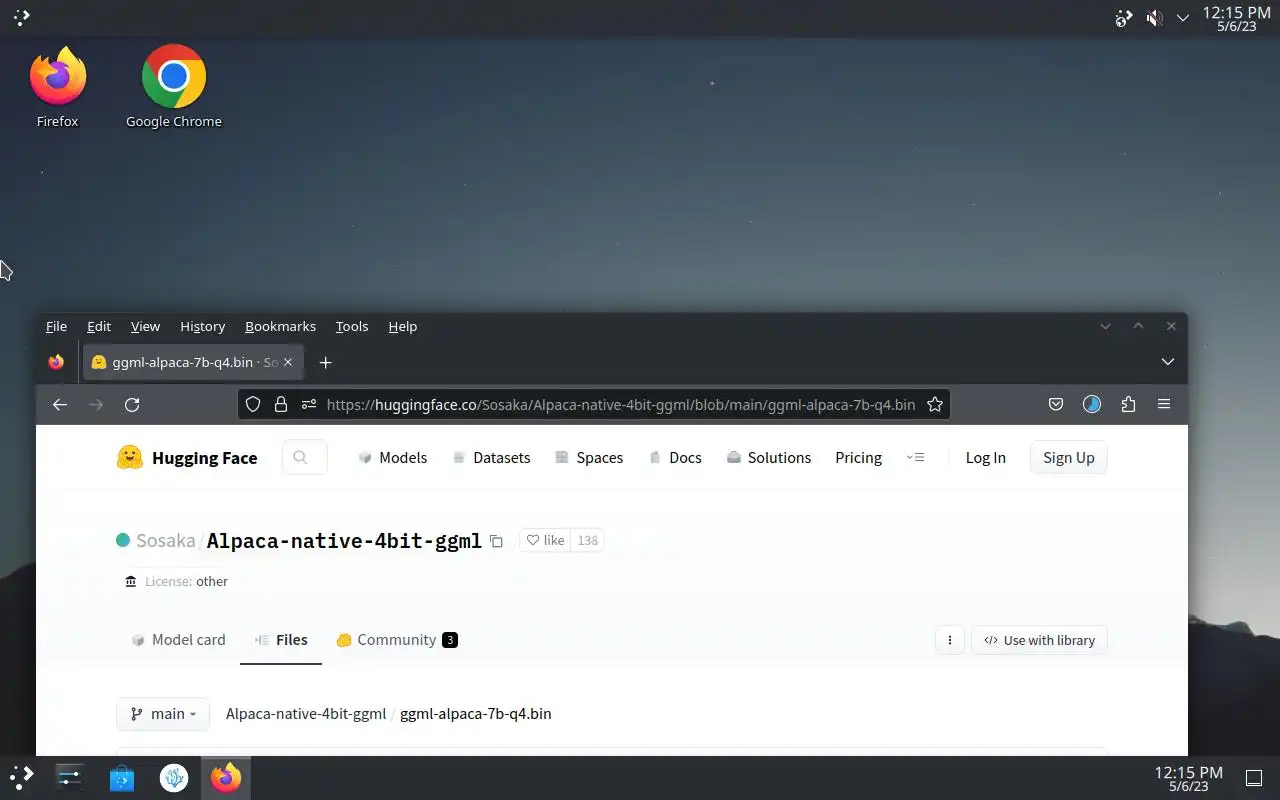Click the License: other tag

point(177,581)
